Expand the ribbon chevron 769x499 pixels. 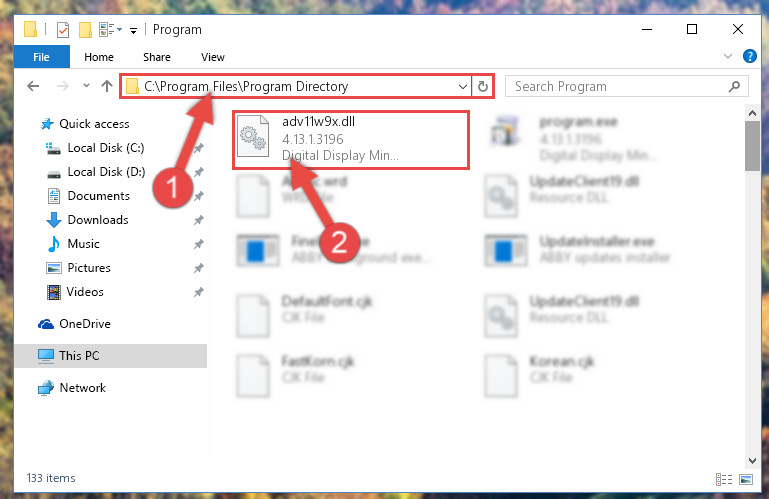728,56
